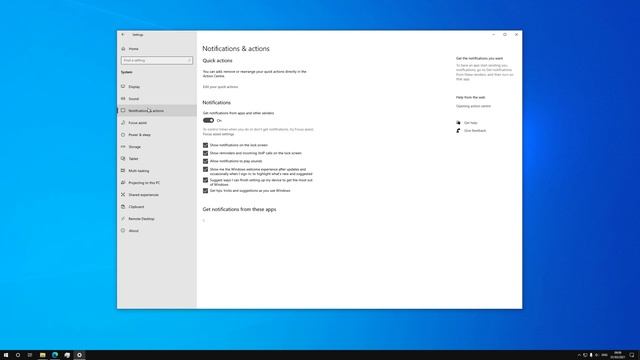The width and height of the screenshot is (640, 360).
Task: Open Home in the Settings sidebar
Action: point(133,49)
